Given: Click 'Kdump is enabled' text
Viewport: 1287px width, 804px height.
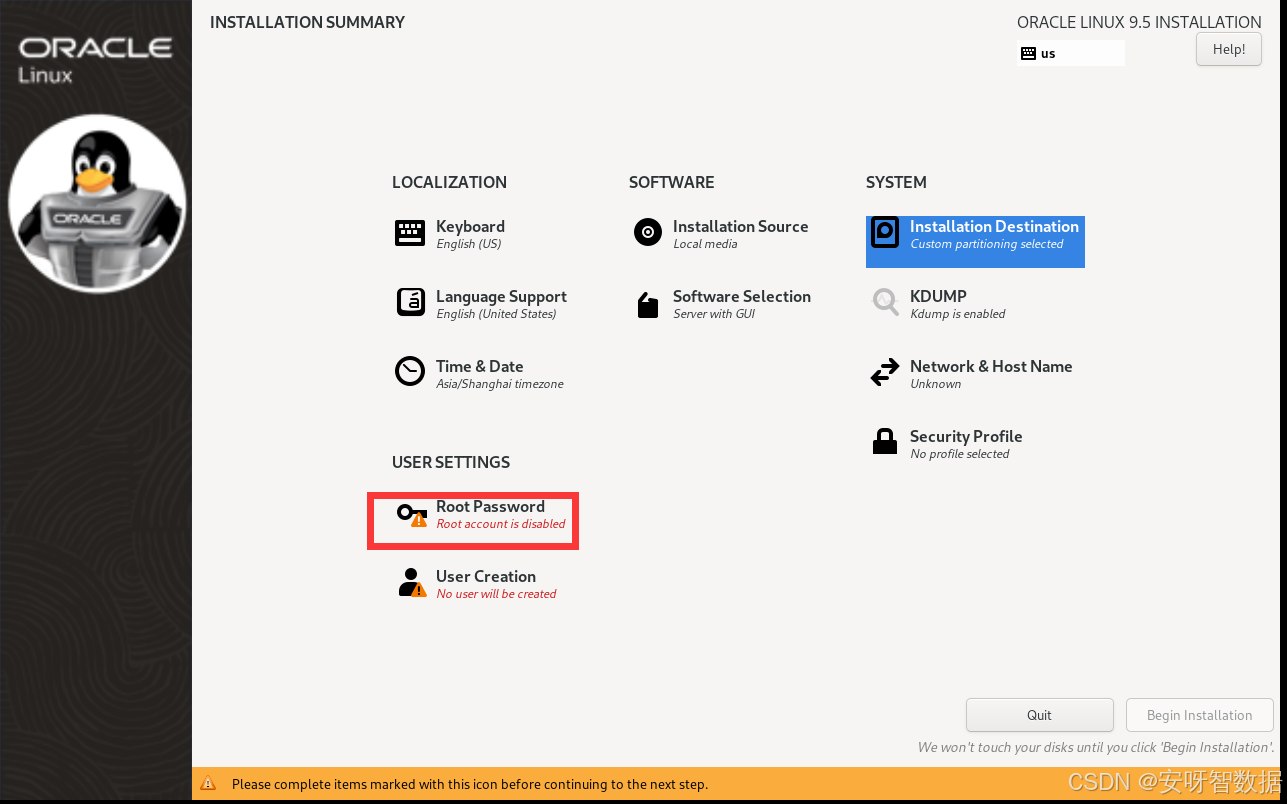Looking at the screenshot, I should pos(957,314).
